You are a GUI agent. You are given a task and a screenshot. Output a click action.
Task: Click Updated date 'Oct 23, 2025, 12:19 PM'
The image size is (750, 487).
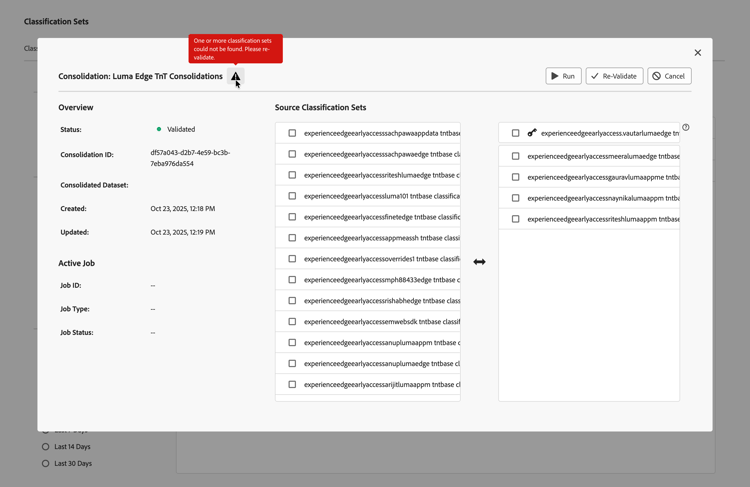click(183, 232)
